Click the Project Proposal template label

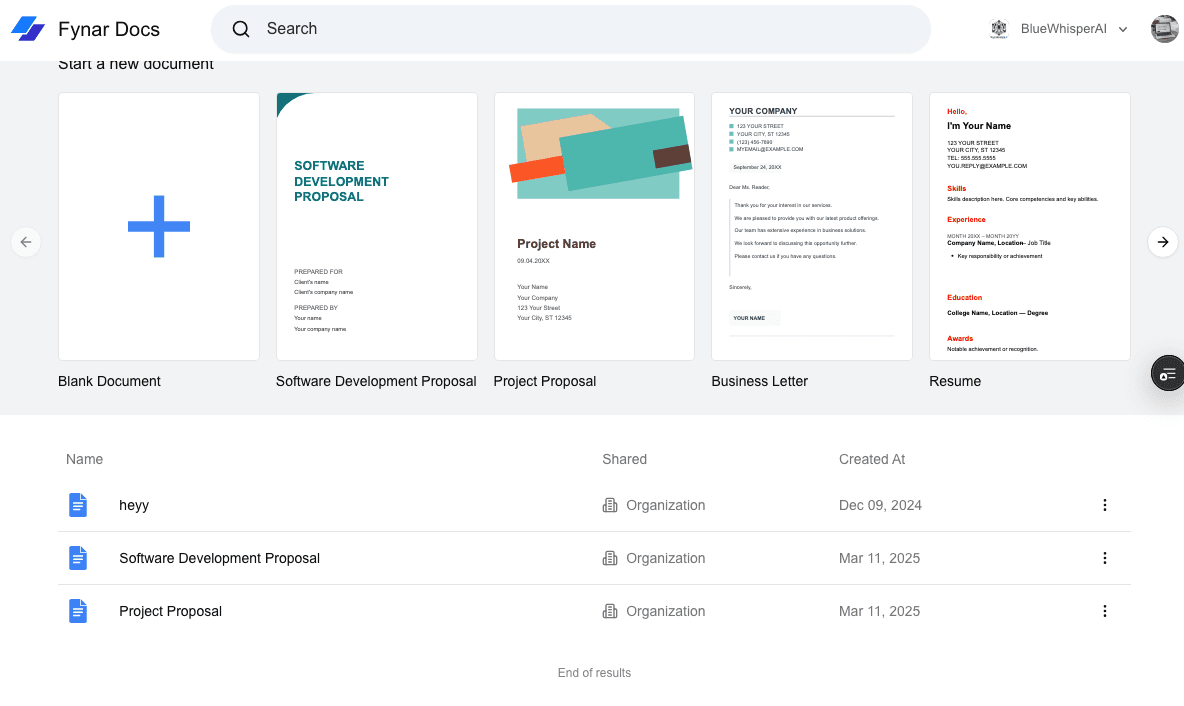544,381
